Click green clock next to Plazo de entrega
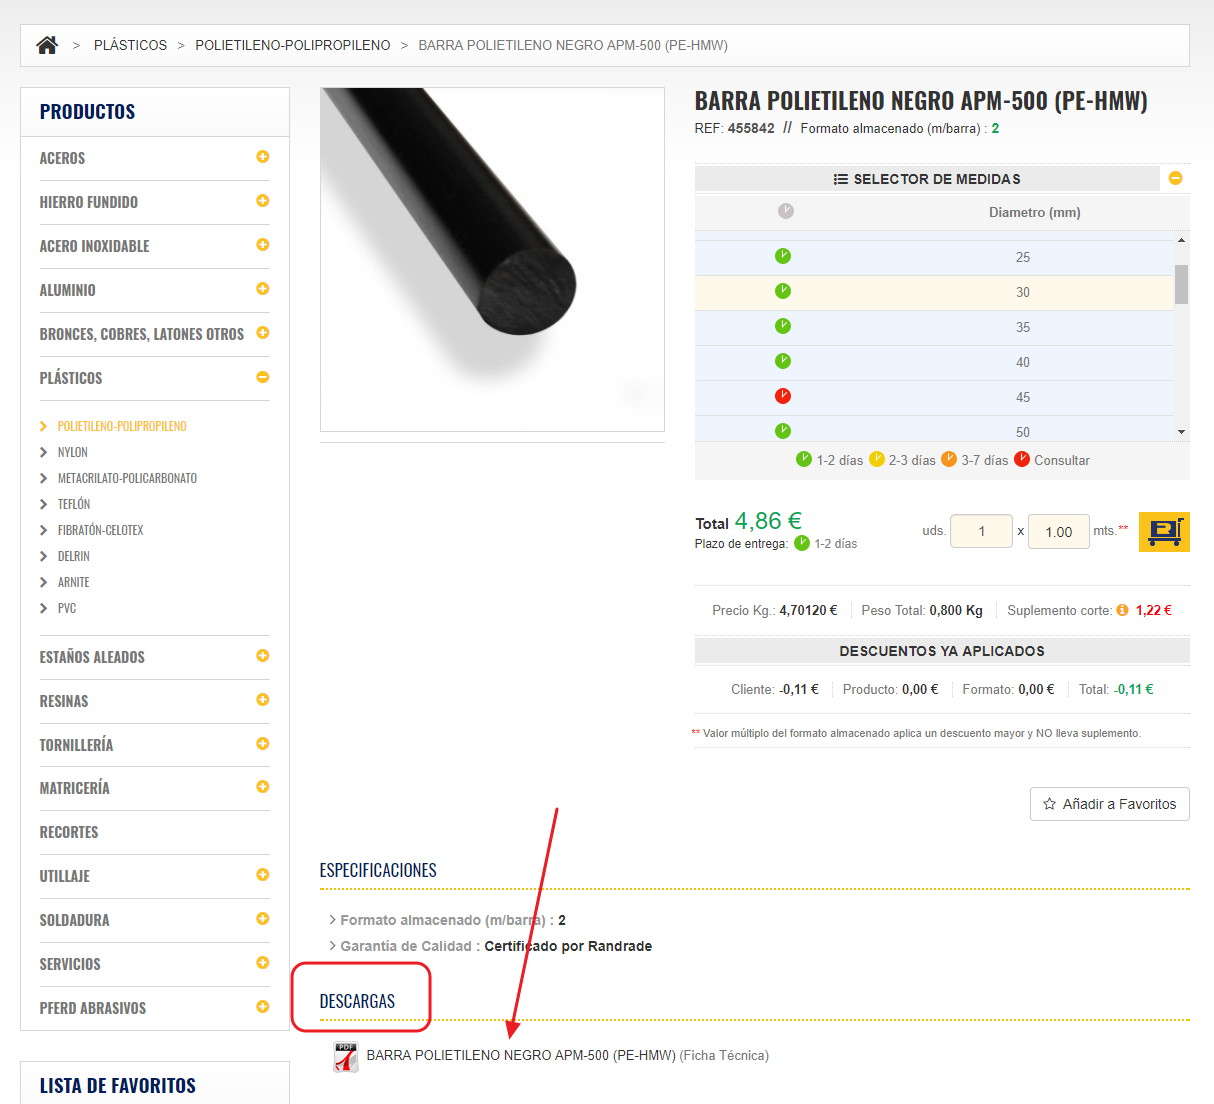Screen dimensions: 1214x1104 802,543
